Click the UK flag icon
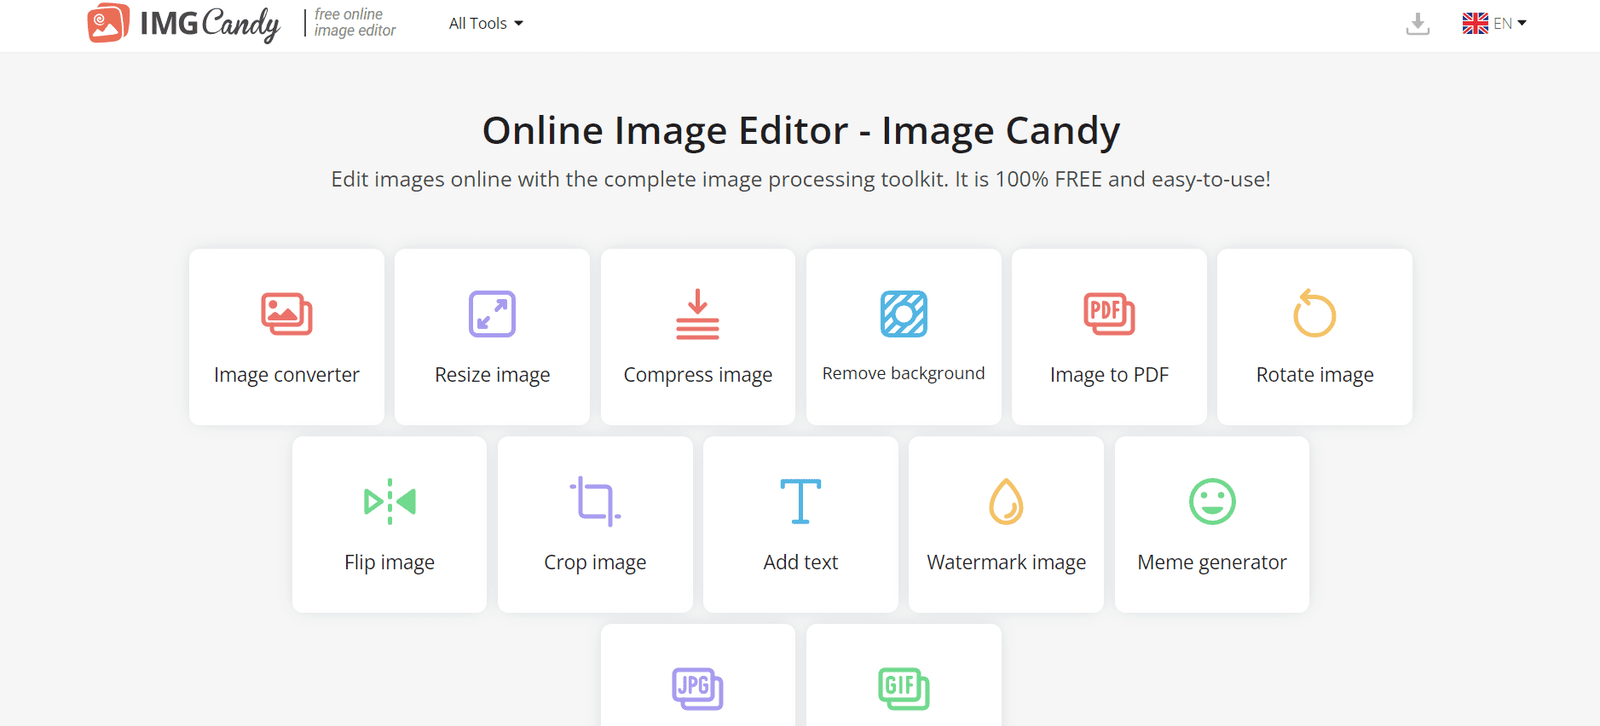Screen dimensions: 1600x726 point(1475,23)
